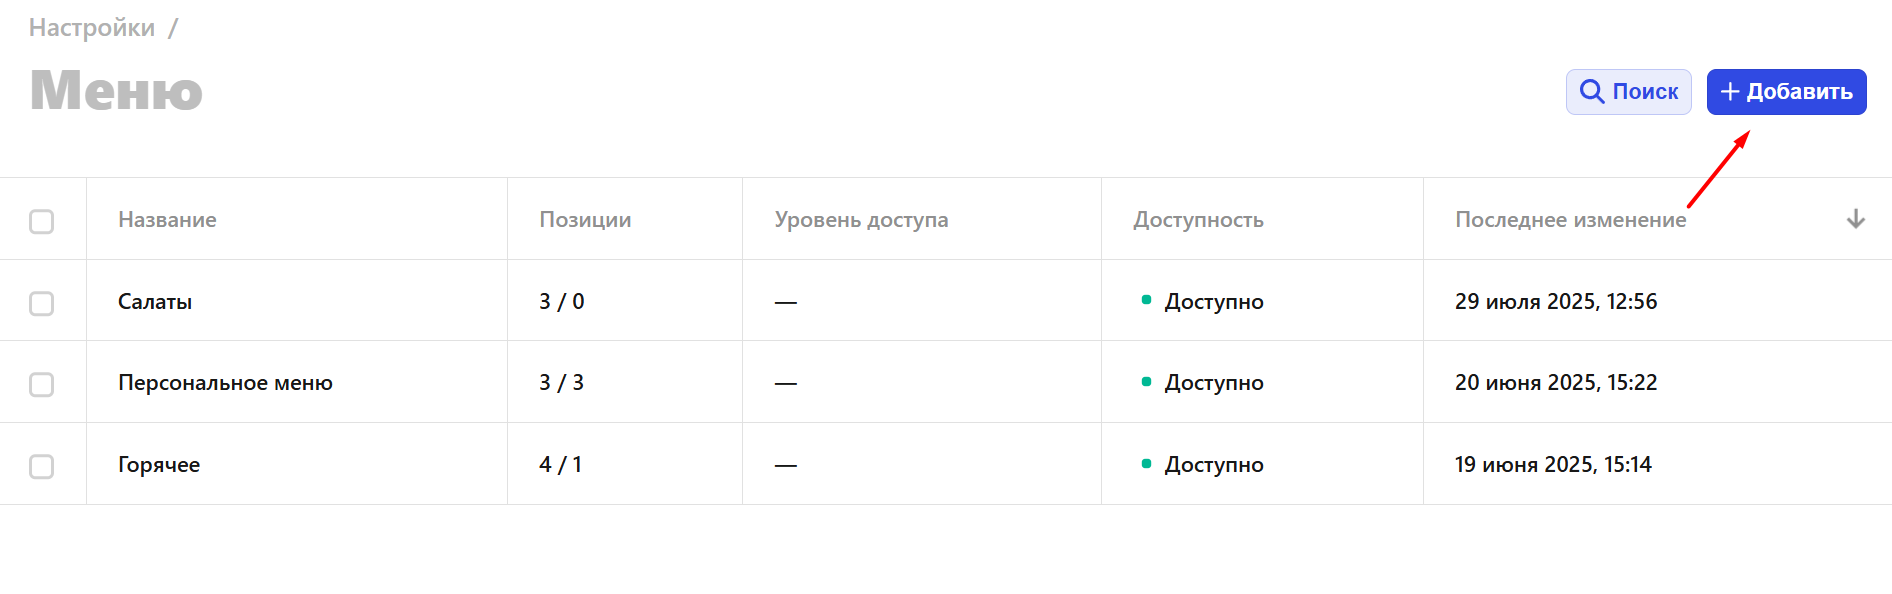This screenshot has height=594, width=1892.
Task: Check the Горячее row checkbox
Action: (x=41, y=466)
